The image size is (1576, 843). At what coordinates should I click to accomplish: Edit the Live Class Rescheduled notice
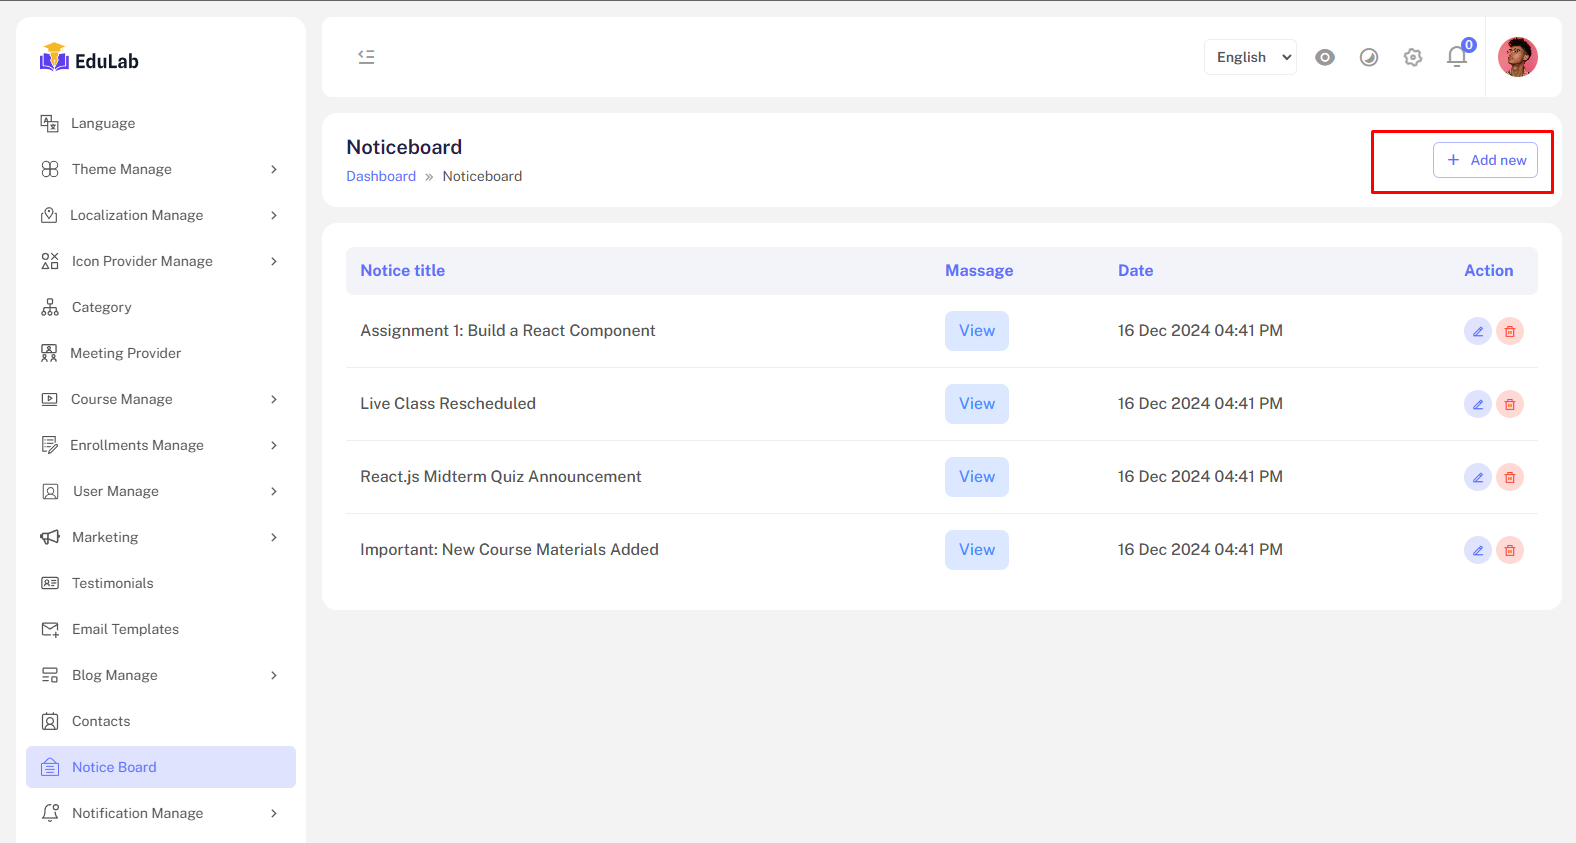click(1477, 404)
